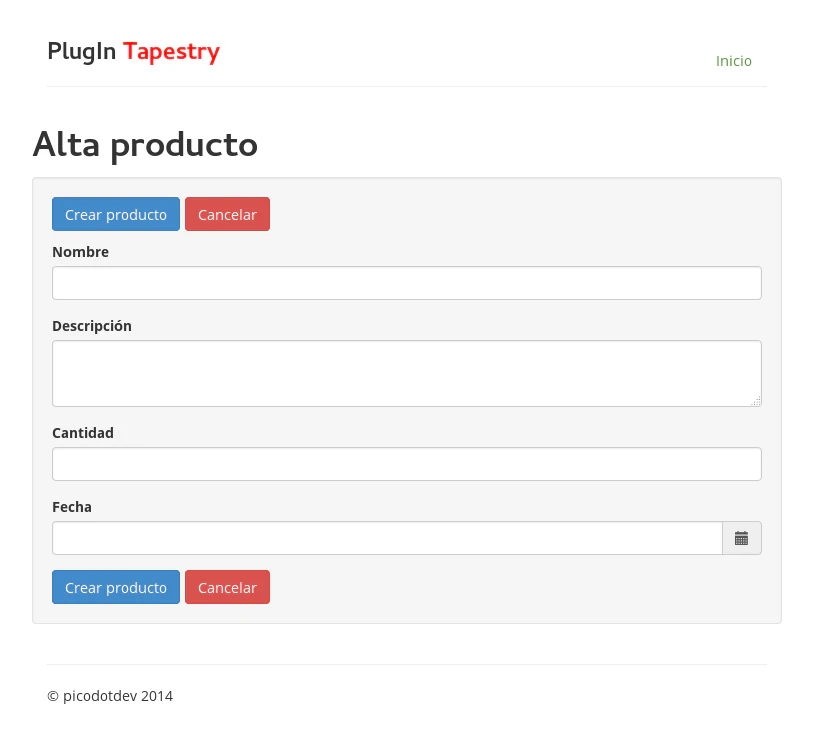Viewport: 814px width, 755px height.
Task: Click the Fecha field label
Action: coord(72,507)
